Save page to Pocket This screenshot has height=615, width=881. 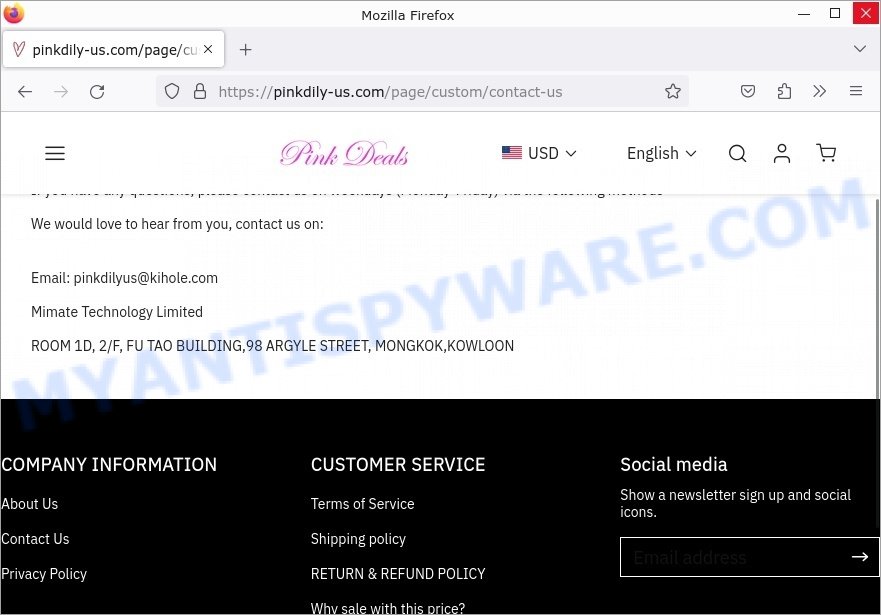[747, 91]
